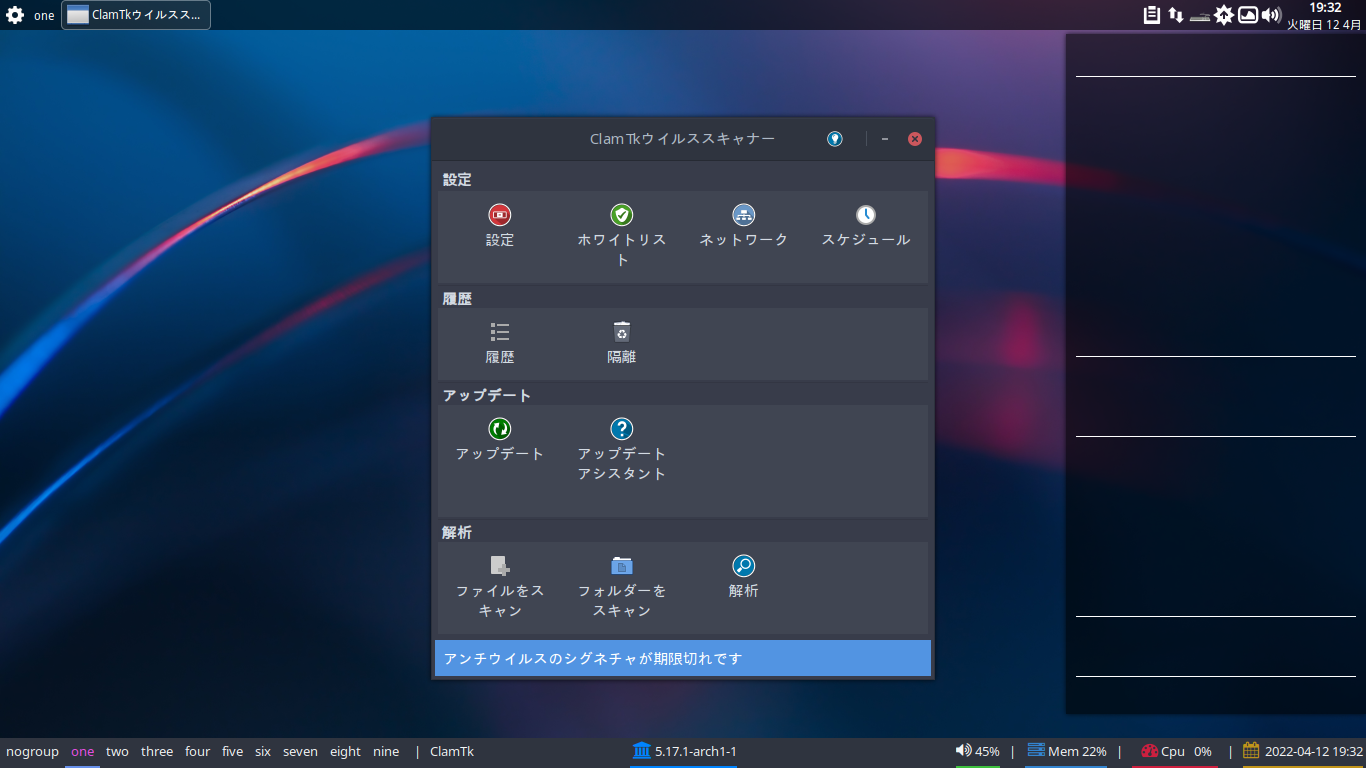Viewport: 1366px width, 768px height.
Task: Click the Mem 22% memory widget
Action: click(x=1067, y=751)
